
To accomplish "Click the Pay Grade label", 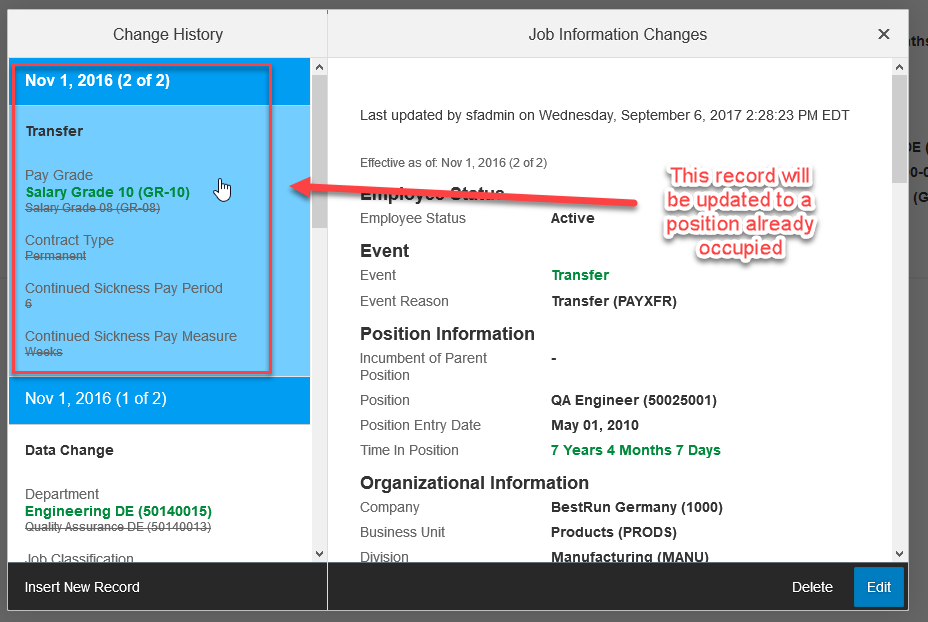I will [x=59, y=175].
